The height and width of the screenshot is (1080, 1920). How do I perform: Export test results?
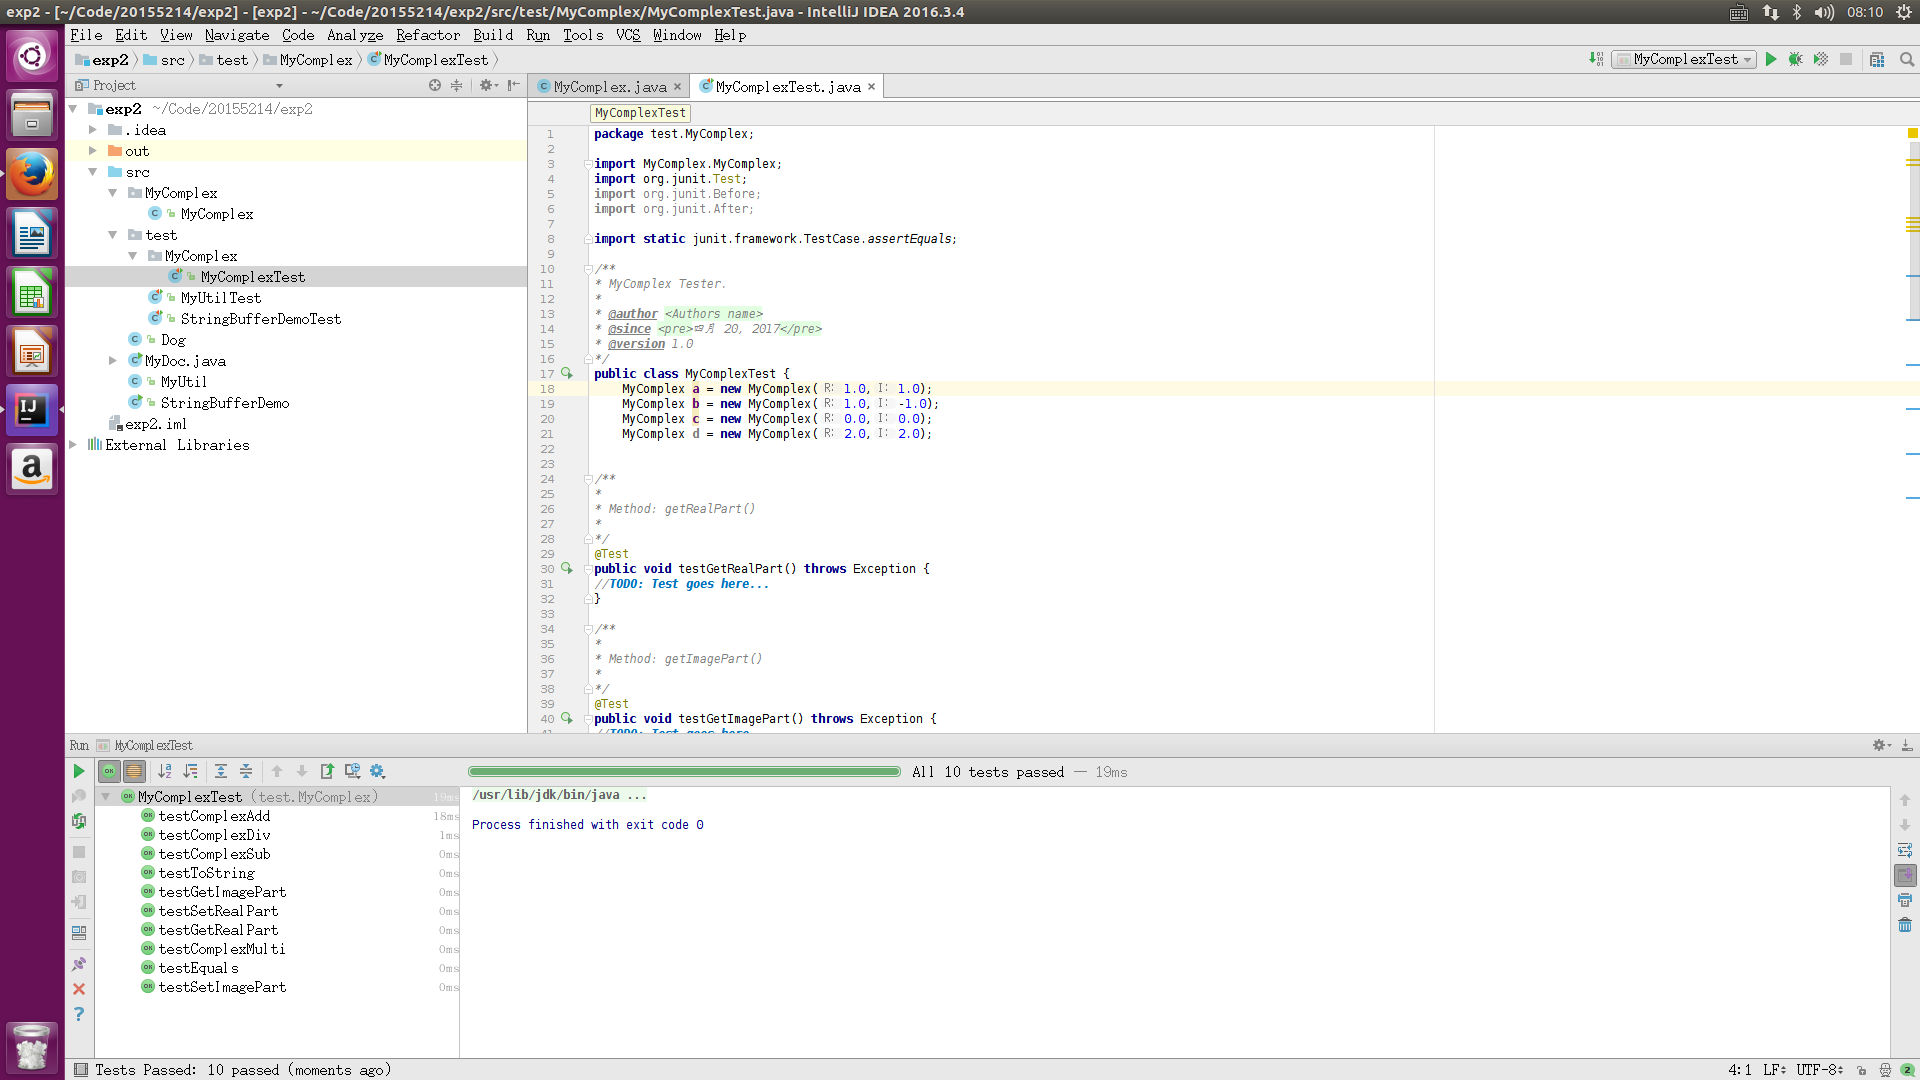click(x=327, y=771)
